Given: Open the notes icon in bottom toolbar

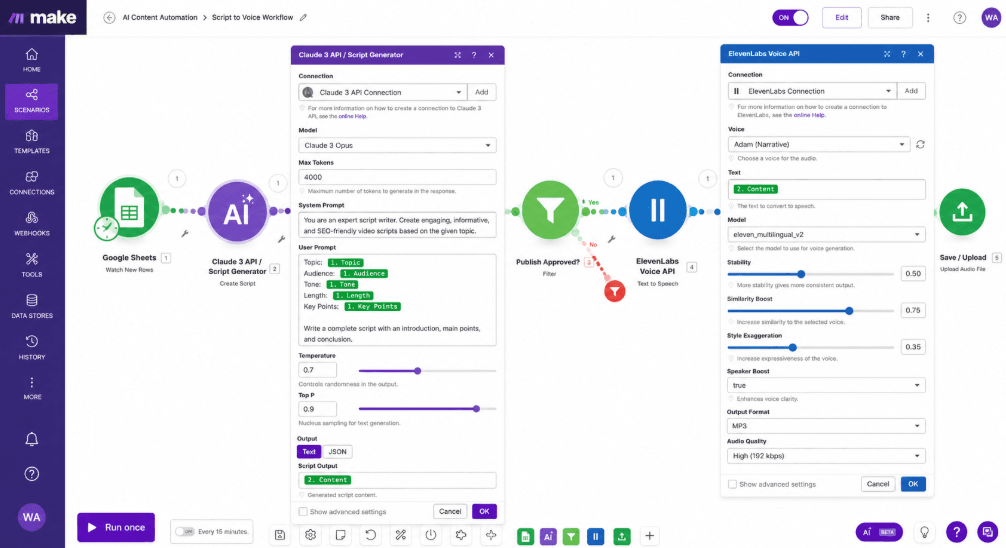Looking at the screenshot, I should tap(341, 535).
